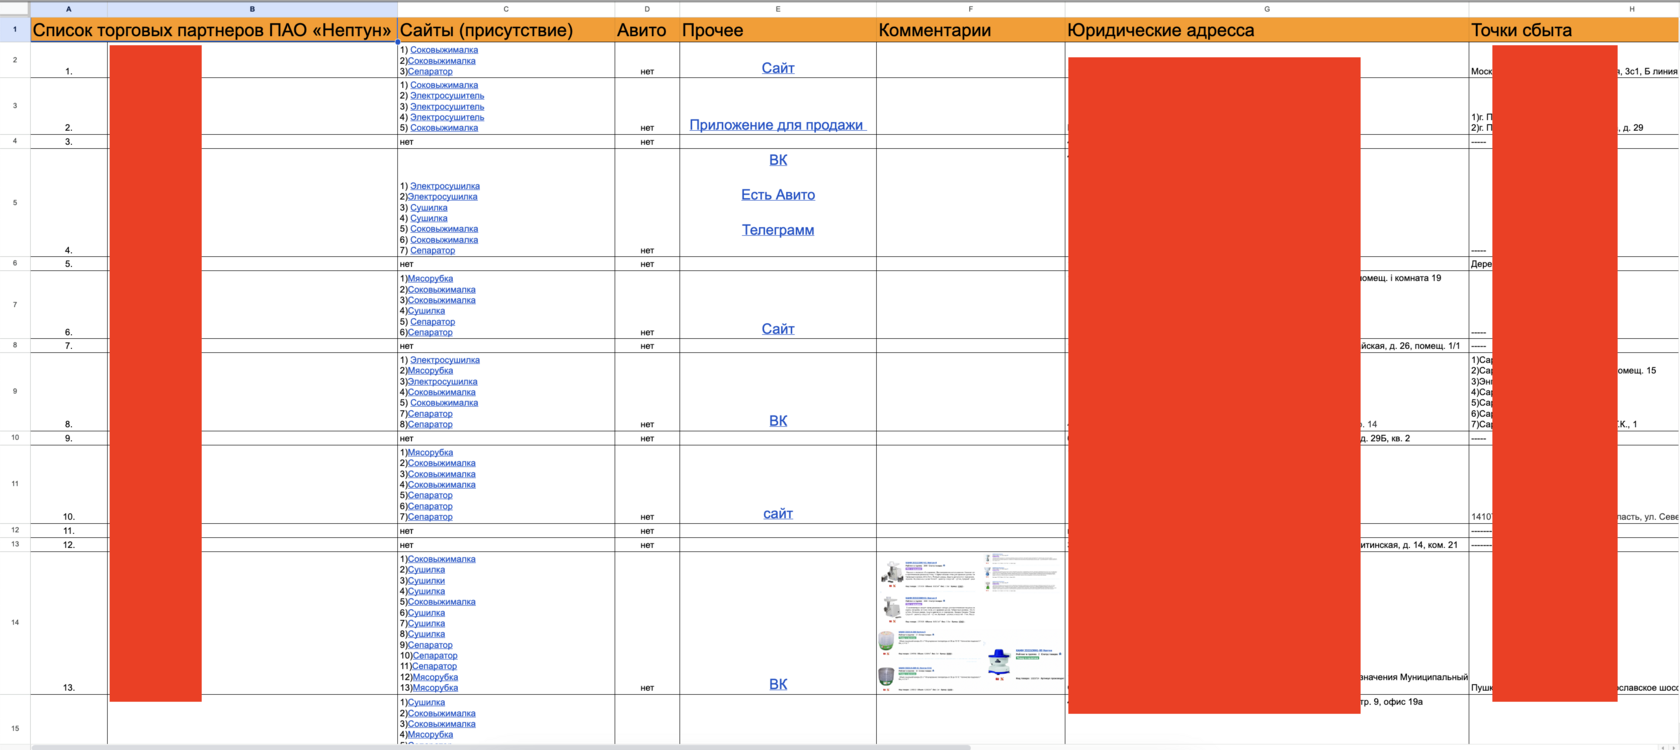Select the partner number cell '8.'

[x=68, y=392]
